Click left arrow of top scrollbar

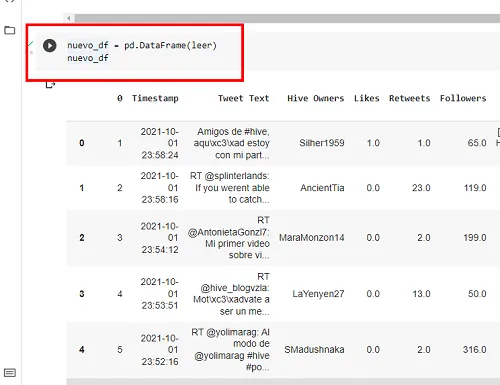click(69, 18)
